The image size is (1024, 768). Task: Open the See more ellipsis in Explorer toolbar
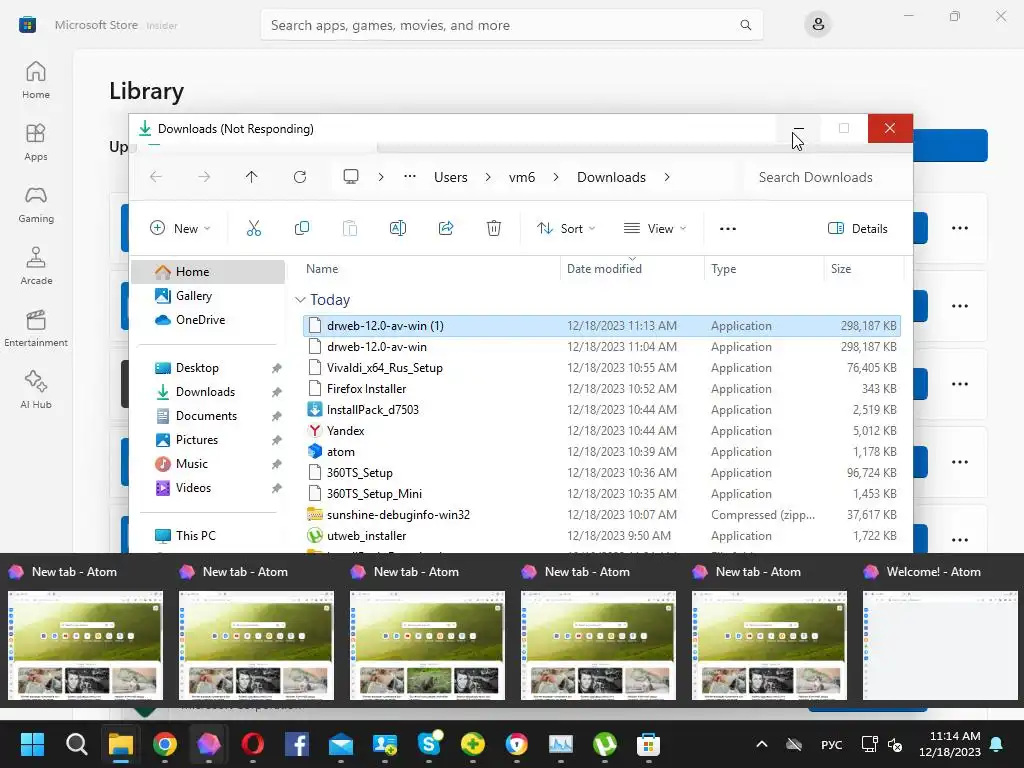[x=728, y=229]
